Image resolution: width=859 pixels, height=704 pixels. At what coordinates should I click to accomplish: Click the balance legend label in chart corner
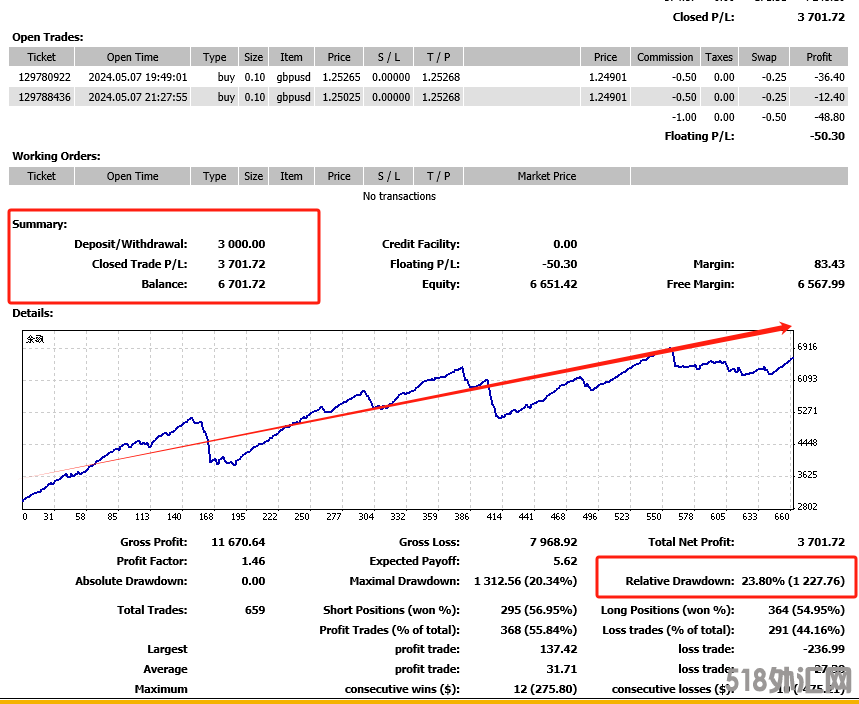35,339
